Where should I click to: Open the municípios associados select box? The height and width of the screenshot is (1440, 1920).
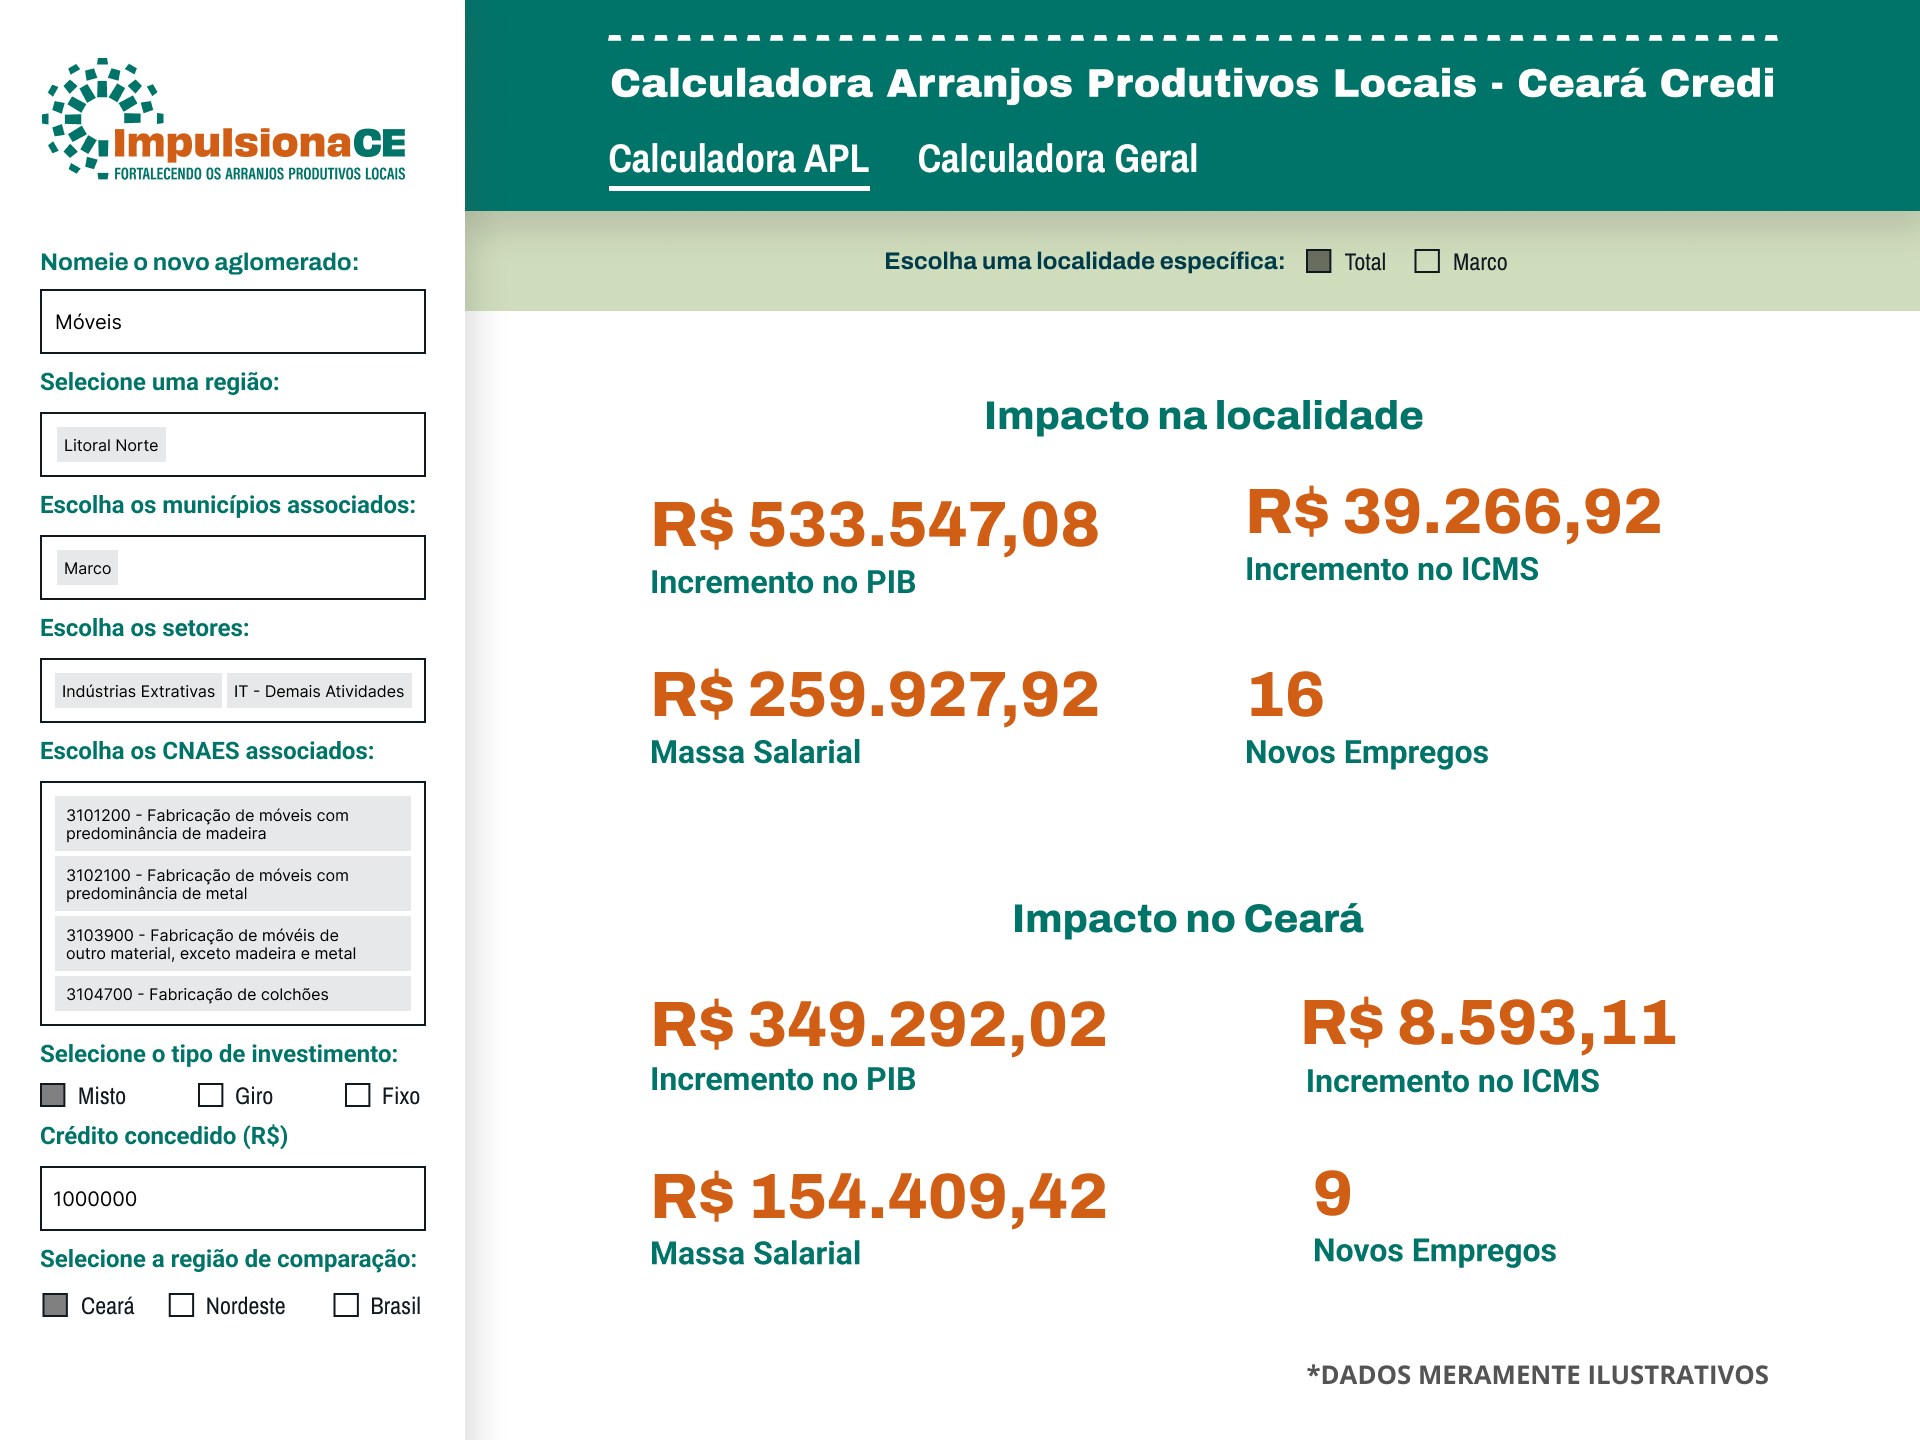click(233, 567)
